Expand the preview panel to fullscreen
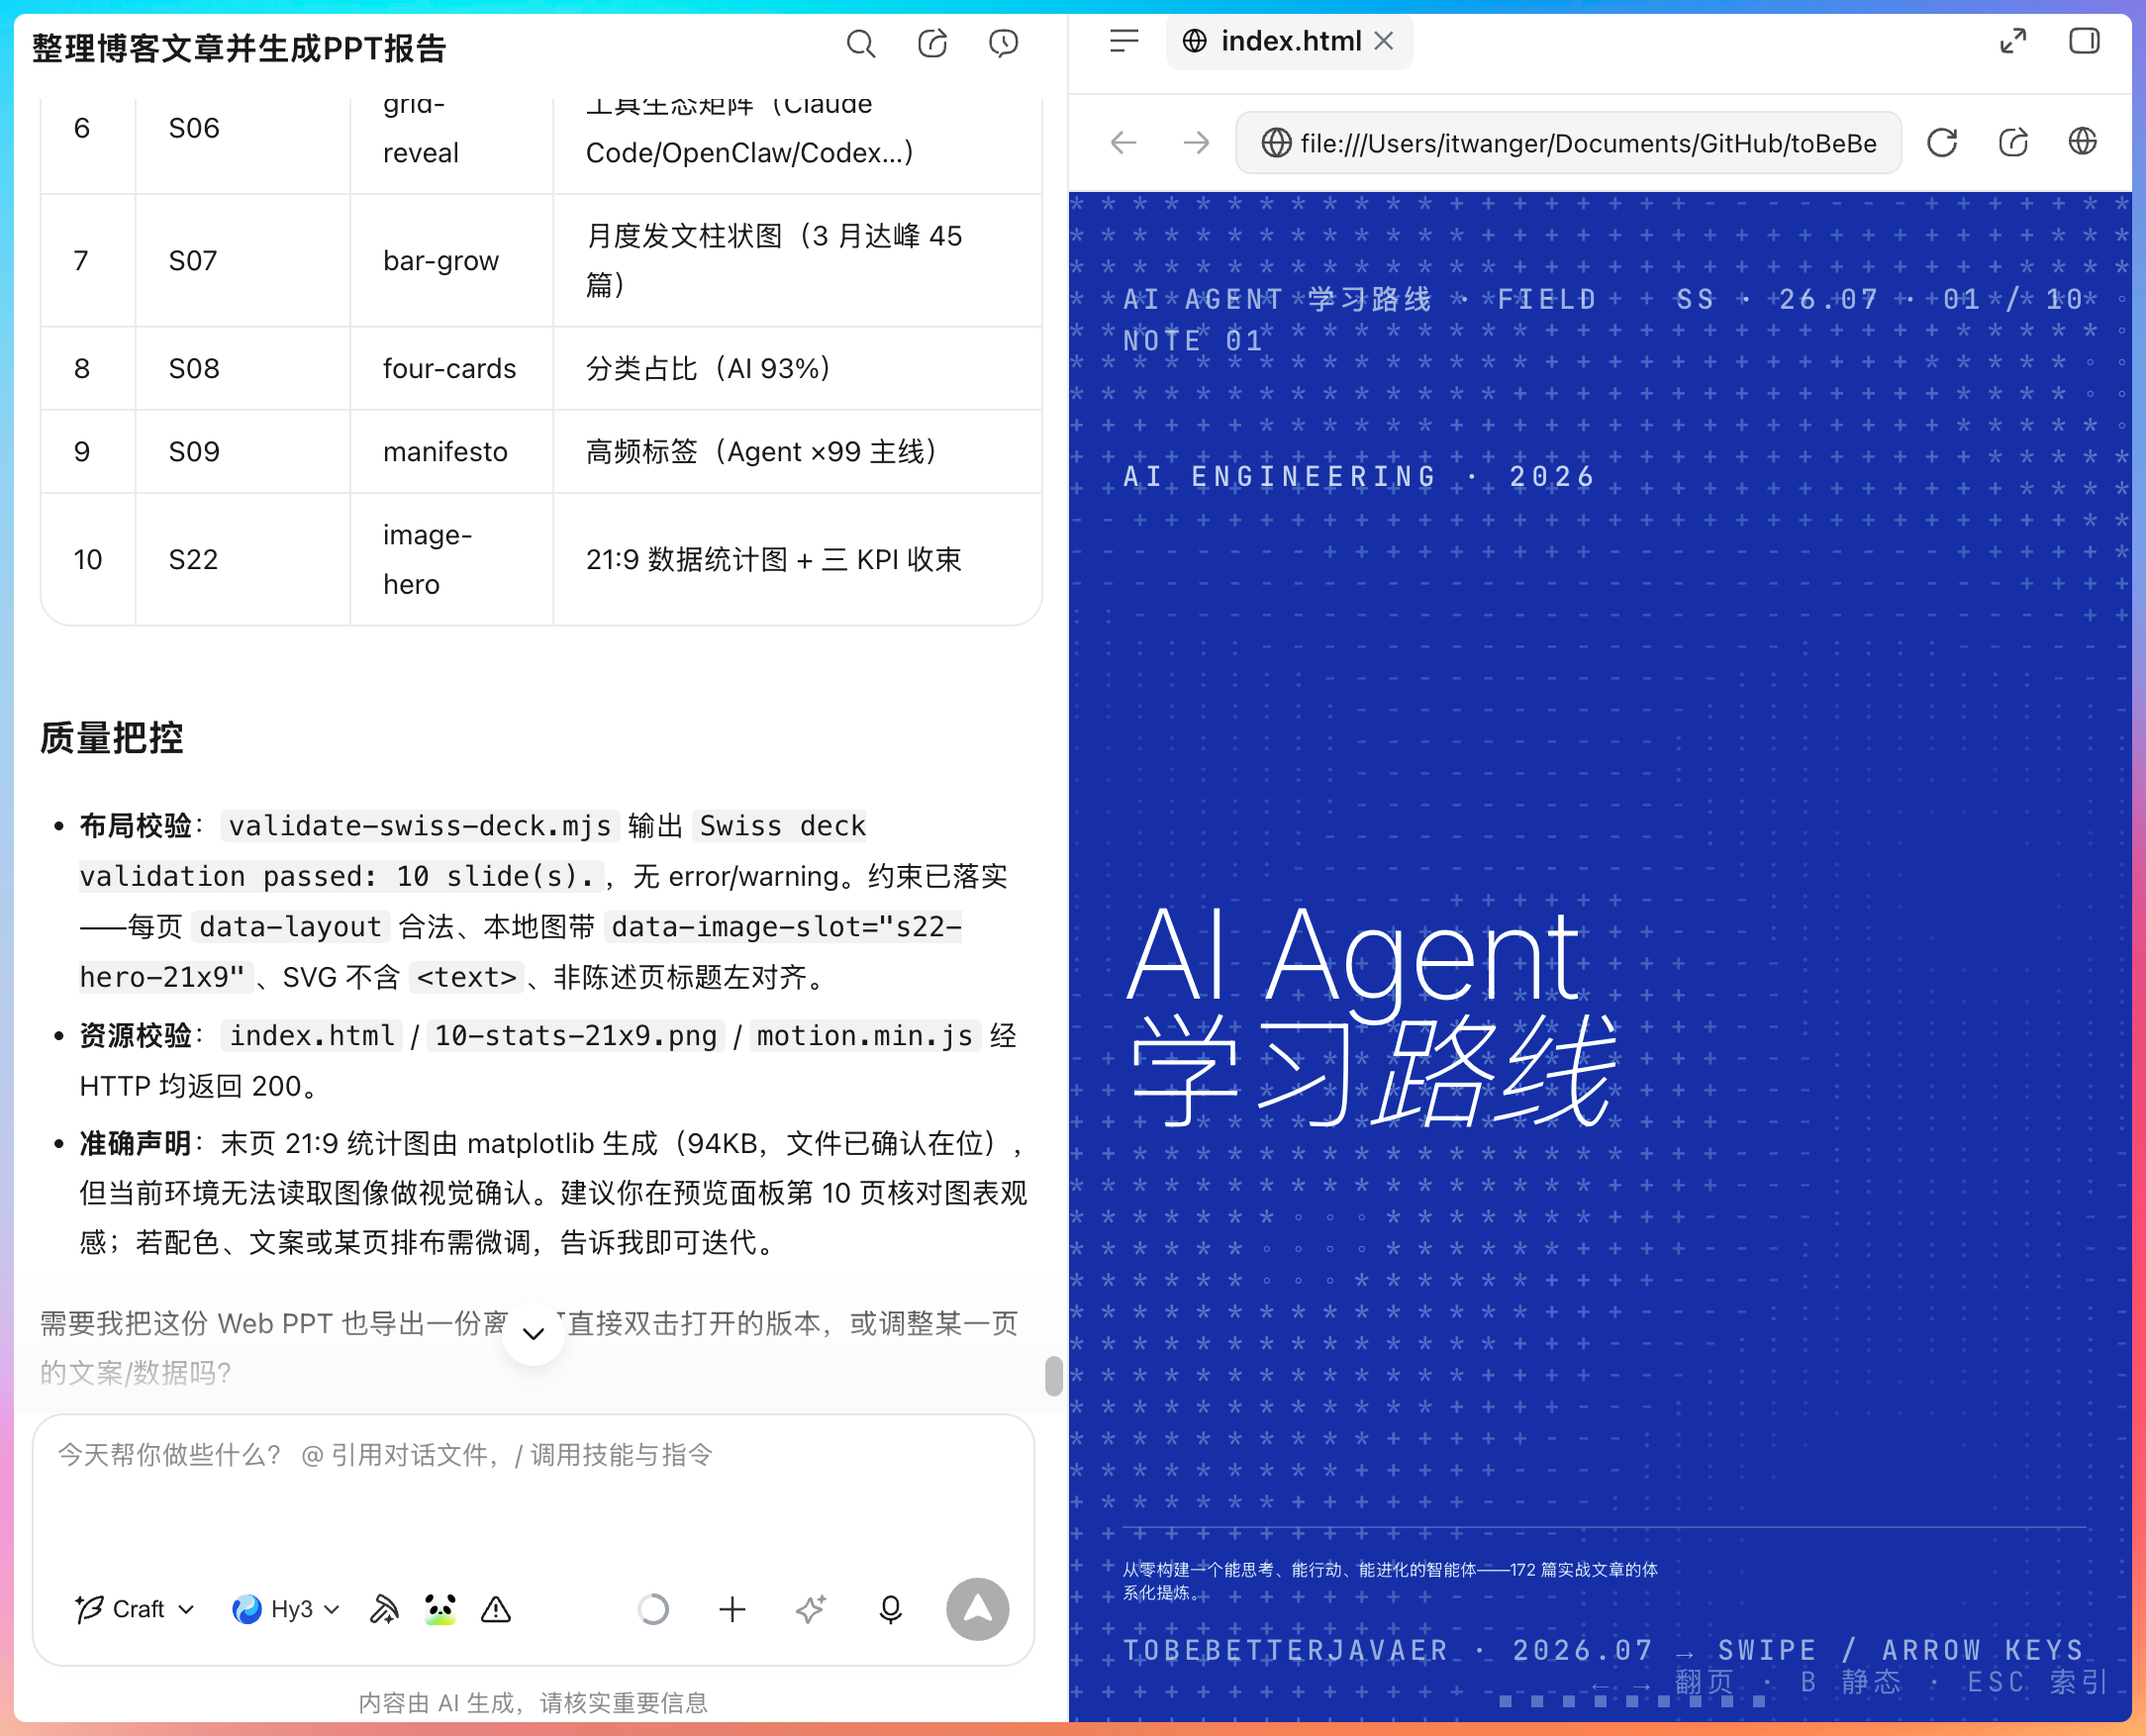 click(2013, 41)
